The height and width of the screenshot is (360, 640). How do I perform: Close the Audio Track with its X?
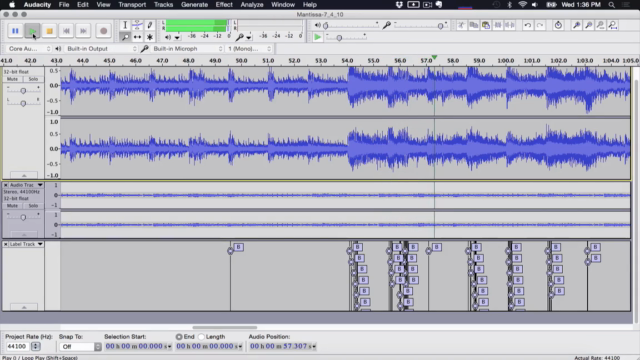tap(6, 185)
